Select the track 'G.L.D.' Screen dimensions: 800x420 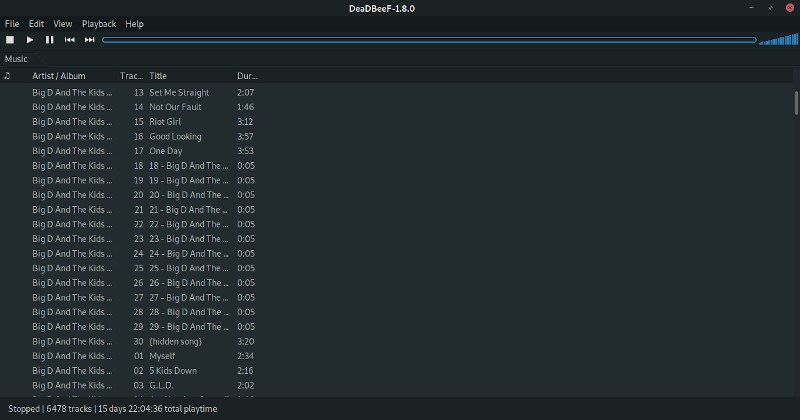click(x=162, y=385)
